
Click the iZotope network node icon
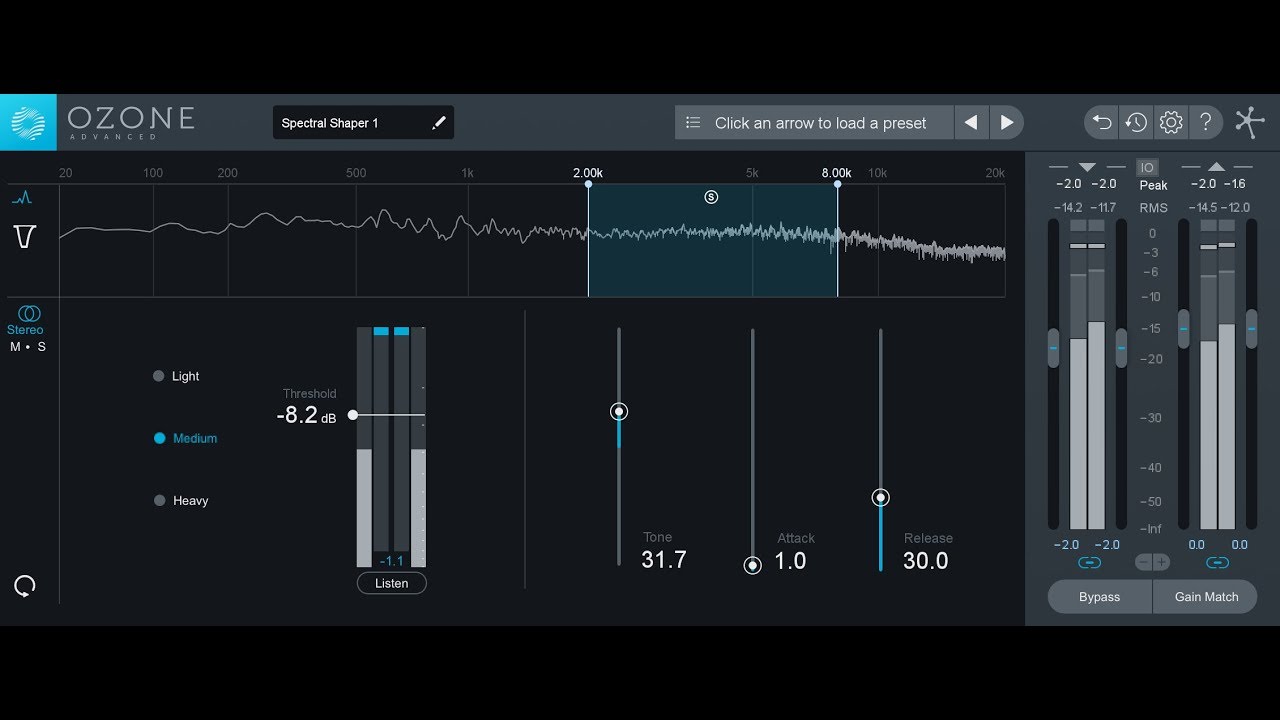pyautogui.click(x=1249, y=122)
